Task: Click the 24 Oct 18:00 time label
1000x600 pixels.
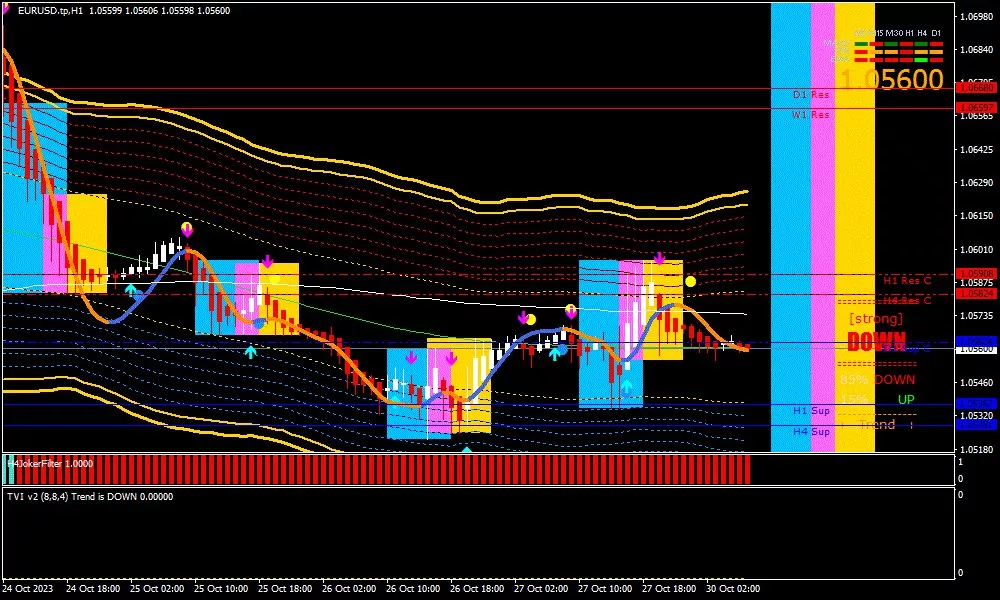Action: coord(93,589)
